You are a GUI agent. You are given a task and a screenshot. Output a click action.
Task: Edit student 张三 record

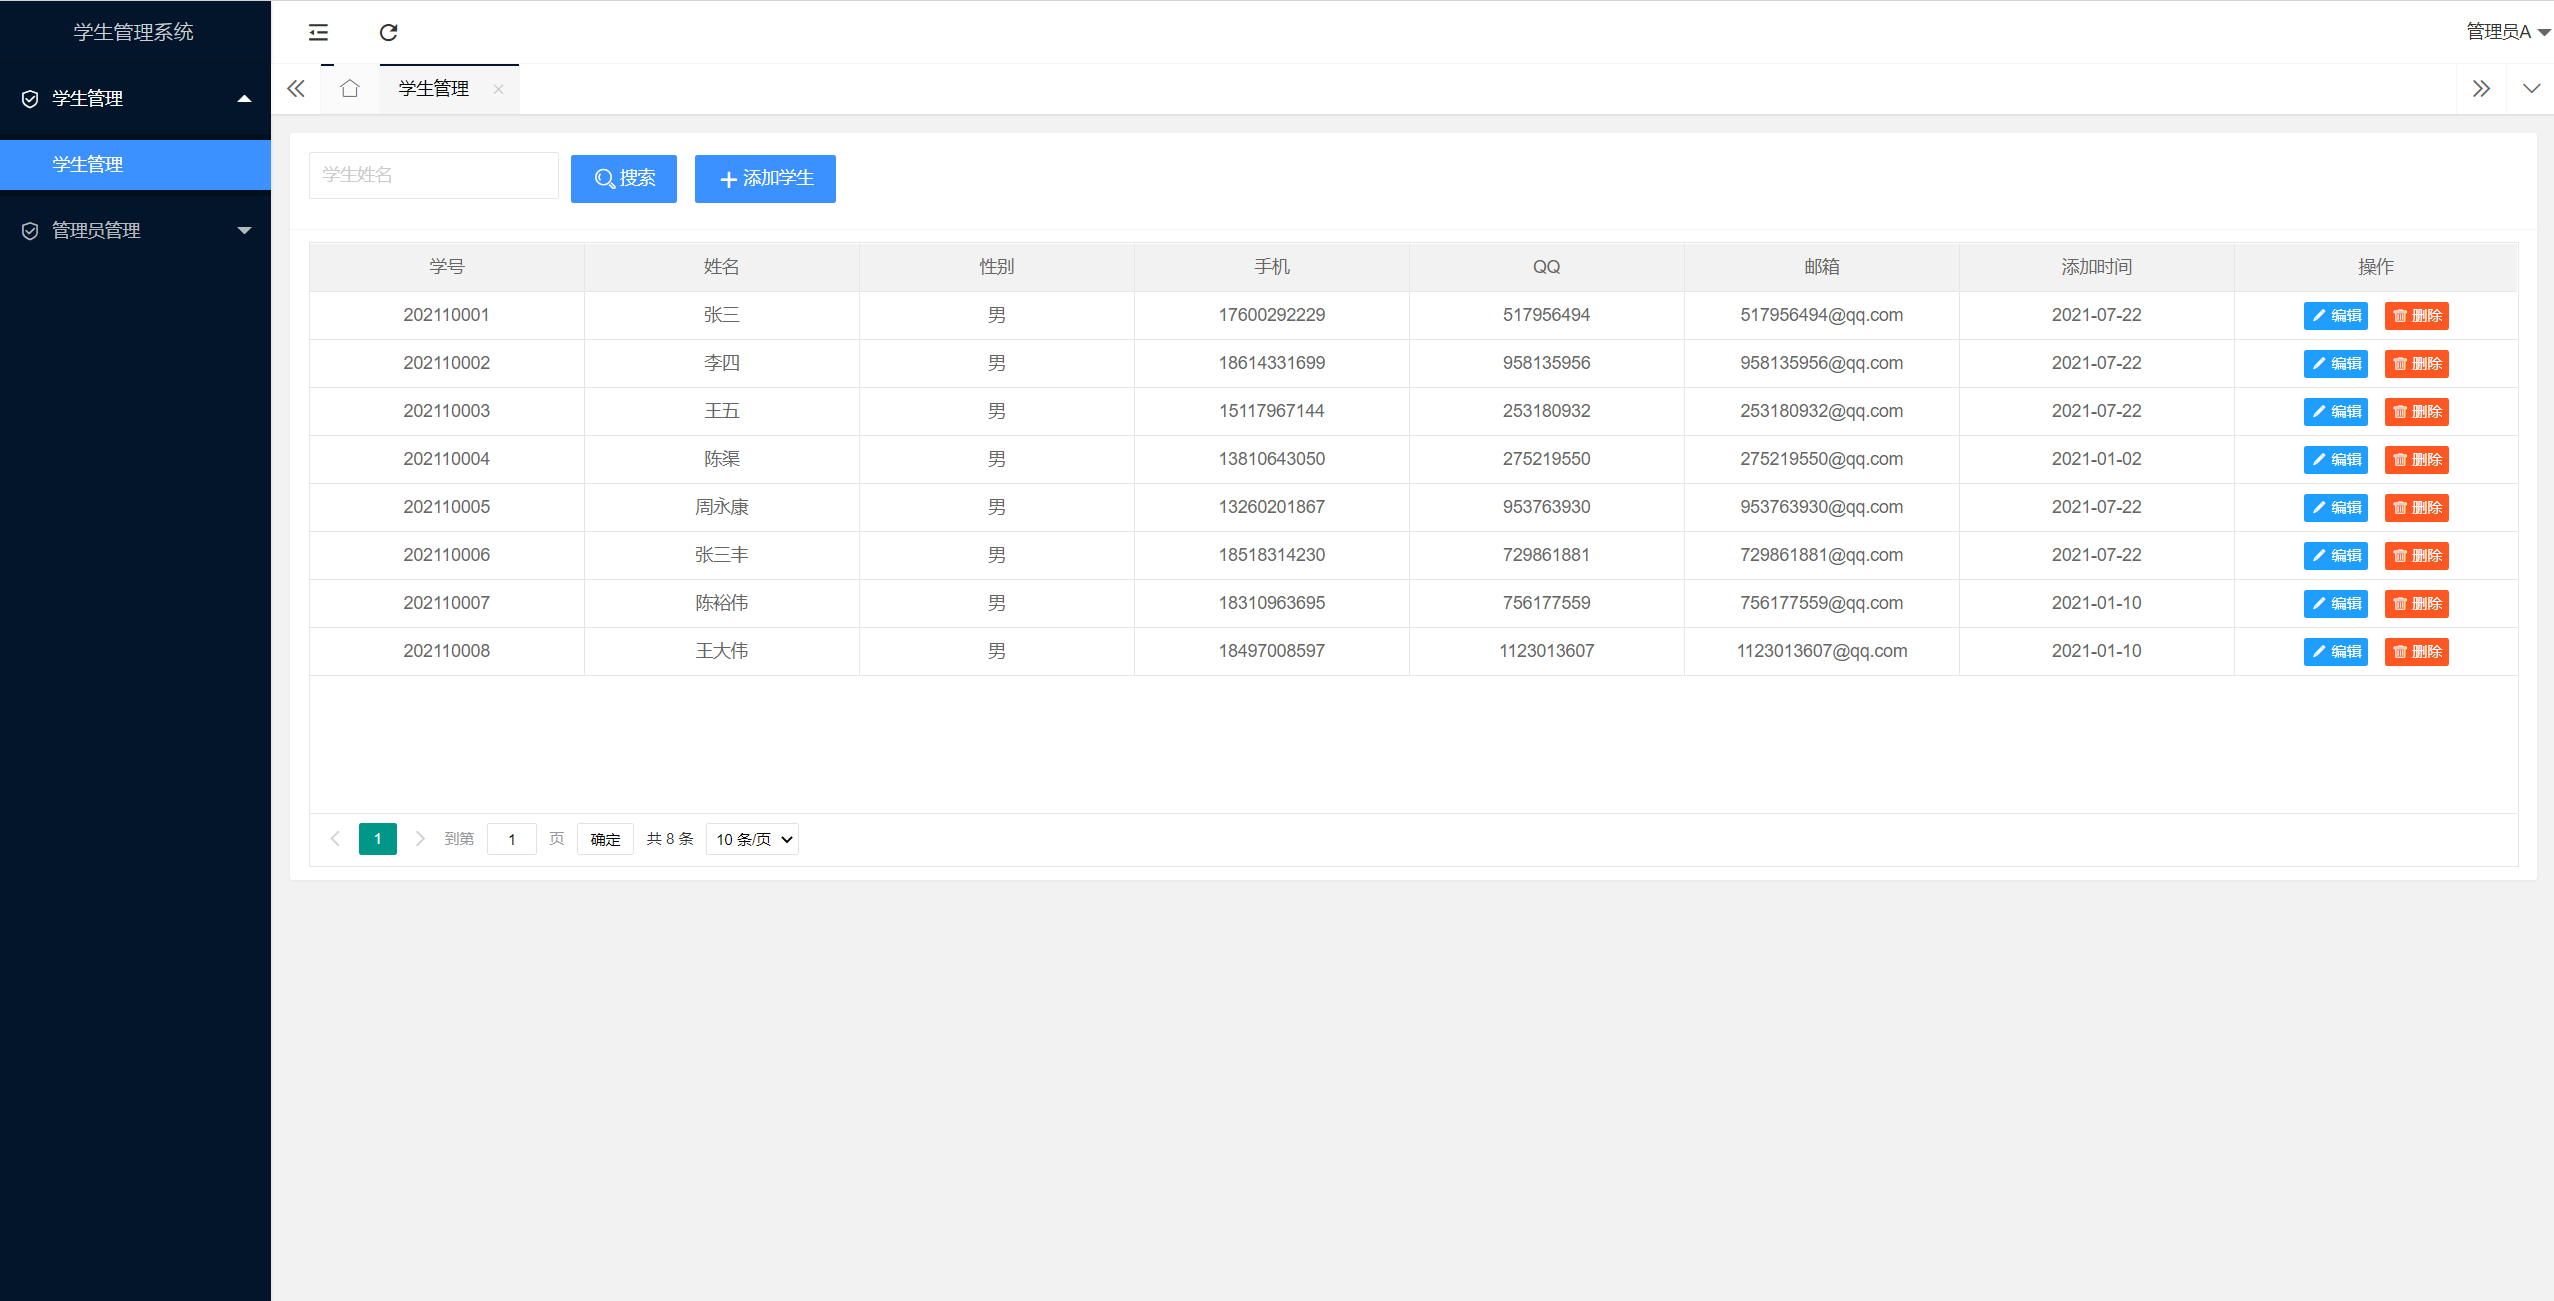[2335, 315]
